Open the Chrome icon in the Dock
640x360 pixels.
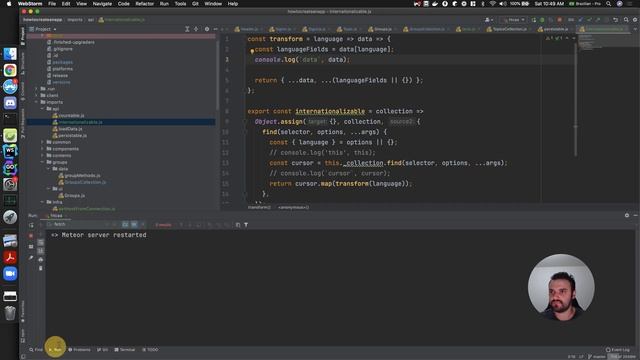tap(10, 70)
